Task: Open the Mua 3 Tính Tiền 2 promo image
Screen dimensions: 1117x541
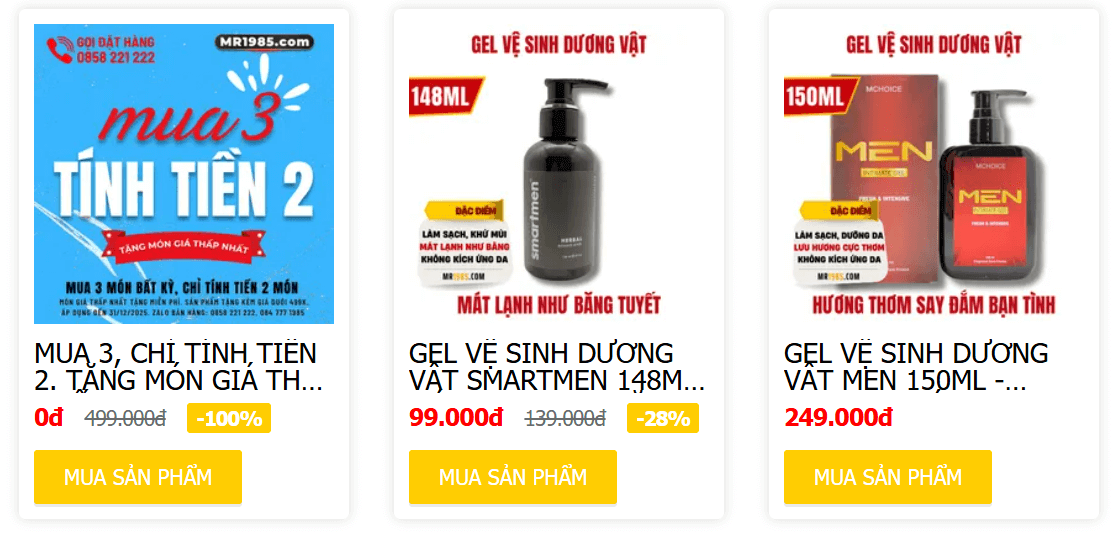Action: click(x=184, y=174)
